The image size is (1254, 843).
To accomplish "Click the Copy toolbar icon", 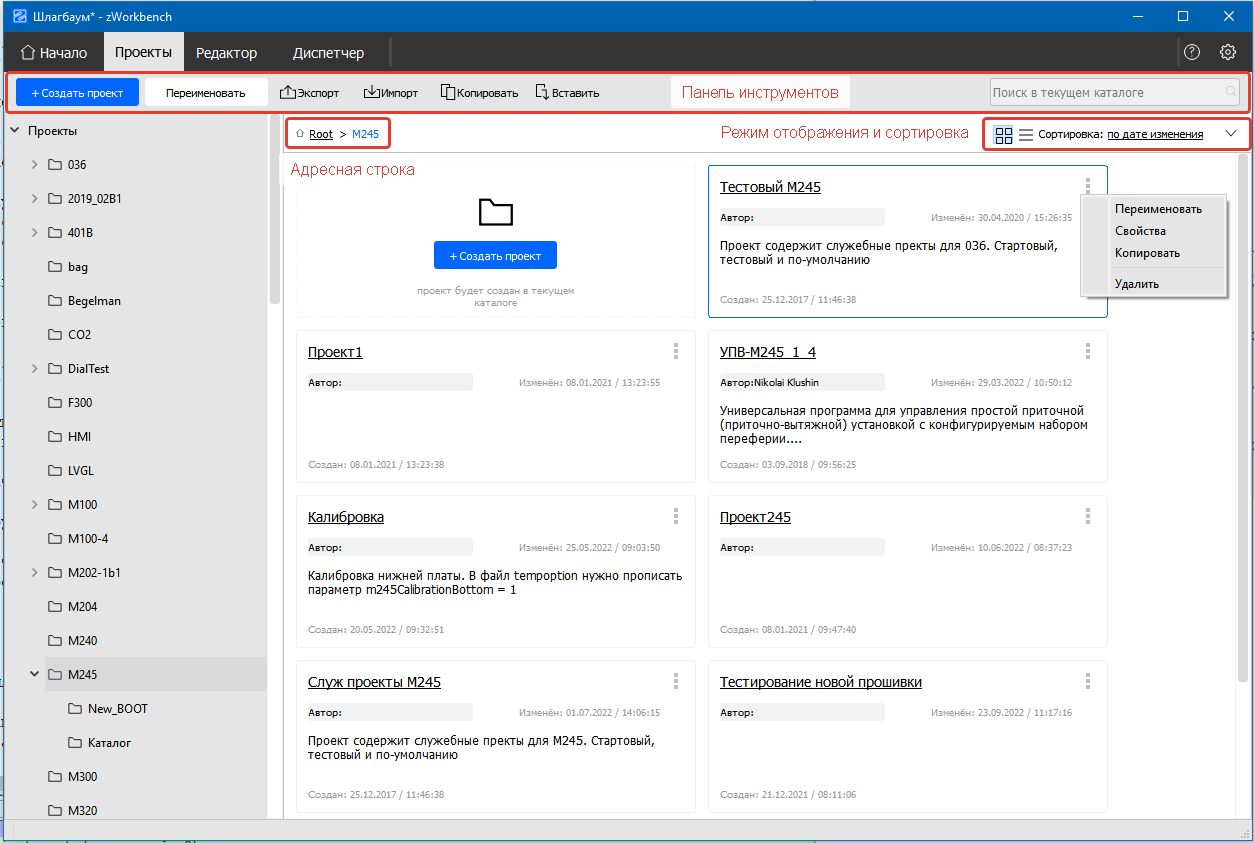I will pos(448,93).
